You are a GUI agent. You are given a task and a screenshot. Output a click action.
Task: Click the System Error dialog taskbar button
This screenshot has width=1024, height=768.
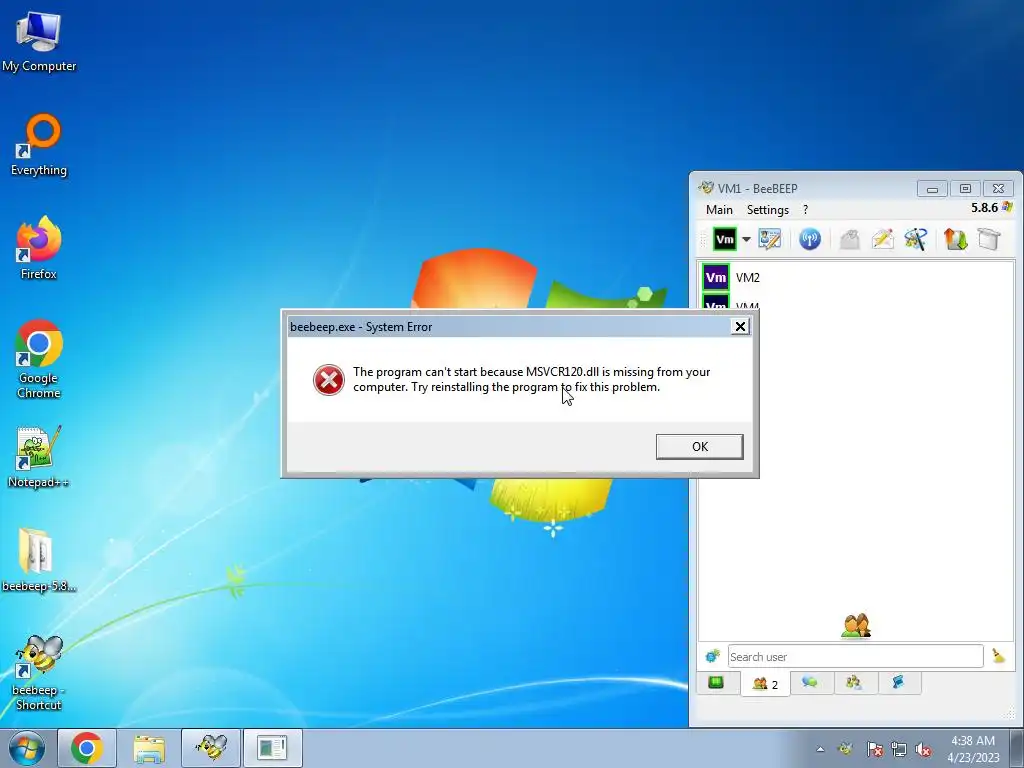click(x=272, y=748)
